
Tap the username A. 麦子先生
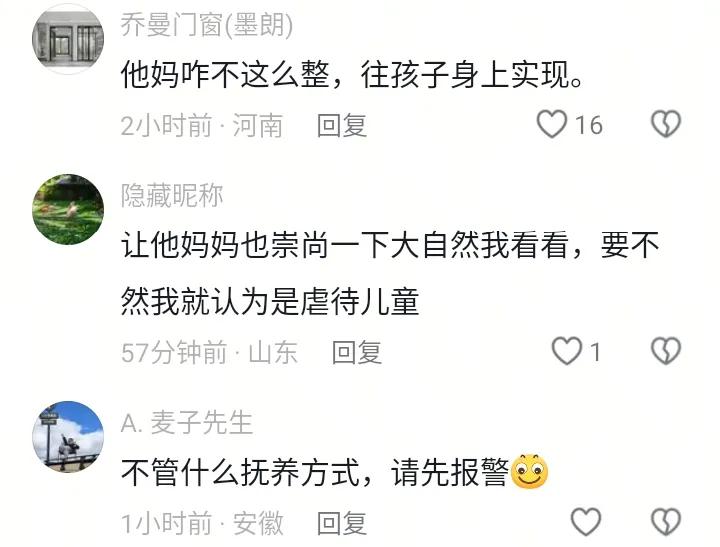187,422
